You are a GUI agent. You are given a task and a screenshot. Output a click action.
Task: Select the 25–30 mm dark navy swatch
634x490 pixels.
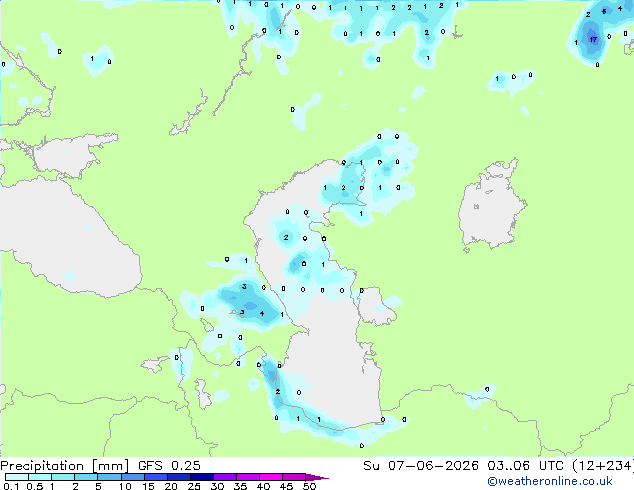(x=201, y=477)
